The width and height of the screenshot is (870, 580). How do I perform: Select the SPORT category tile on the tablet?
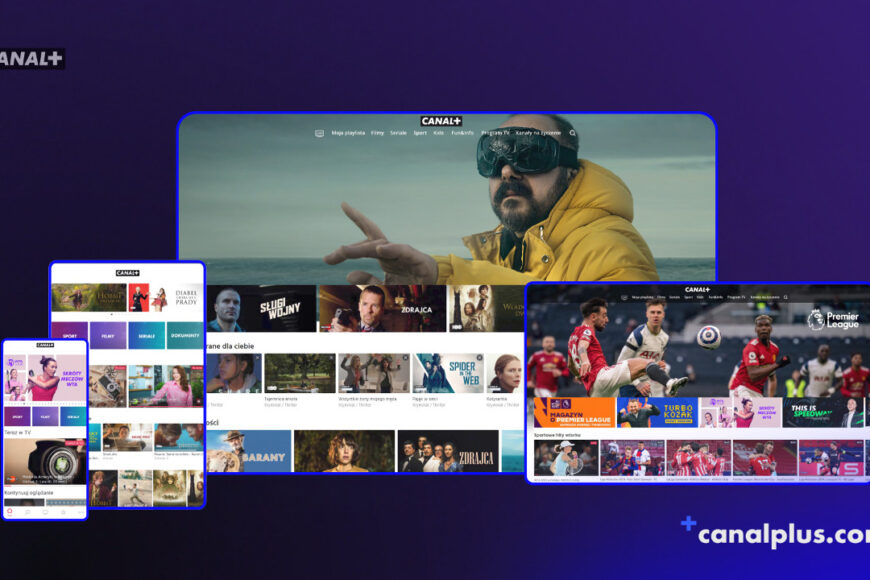point(72,332)
